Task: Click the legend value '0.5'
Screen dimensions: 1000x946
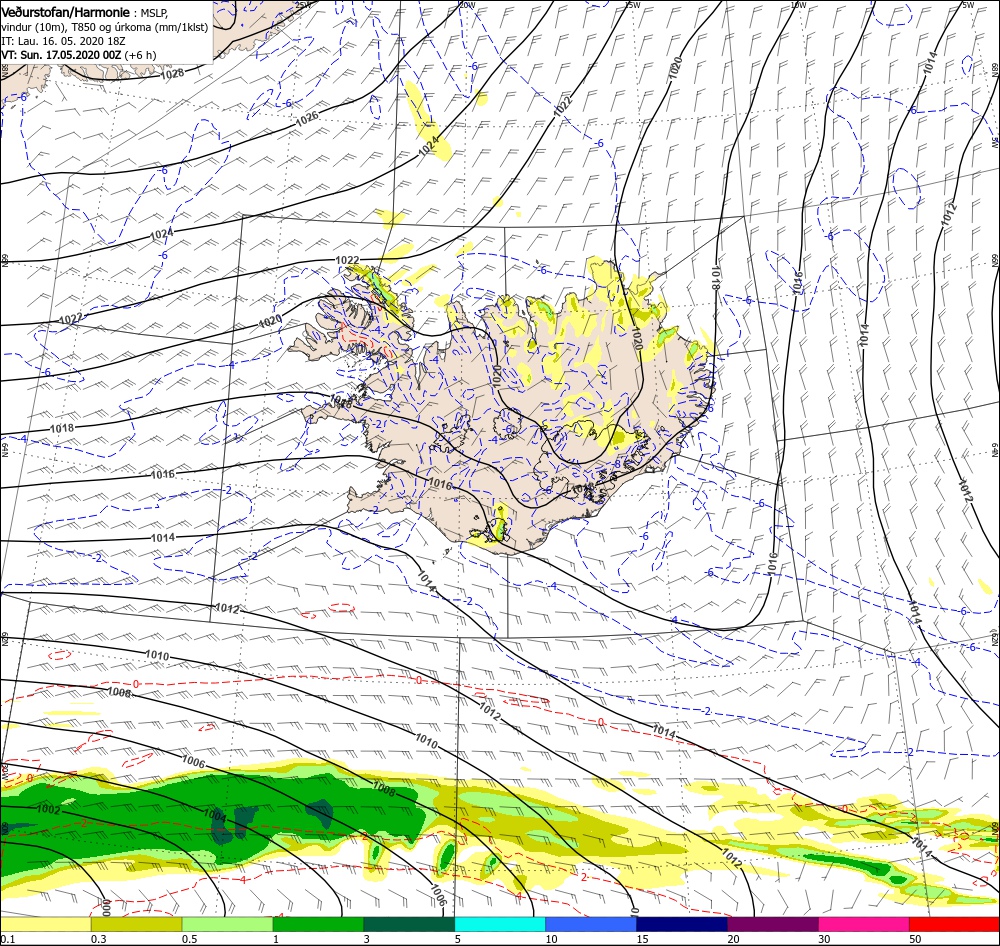Action: (189, 939)
